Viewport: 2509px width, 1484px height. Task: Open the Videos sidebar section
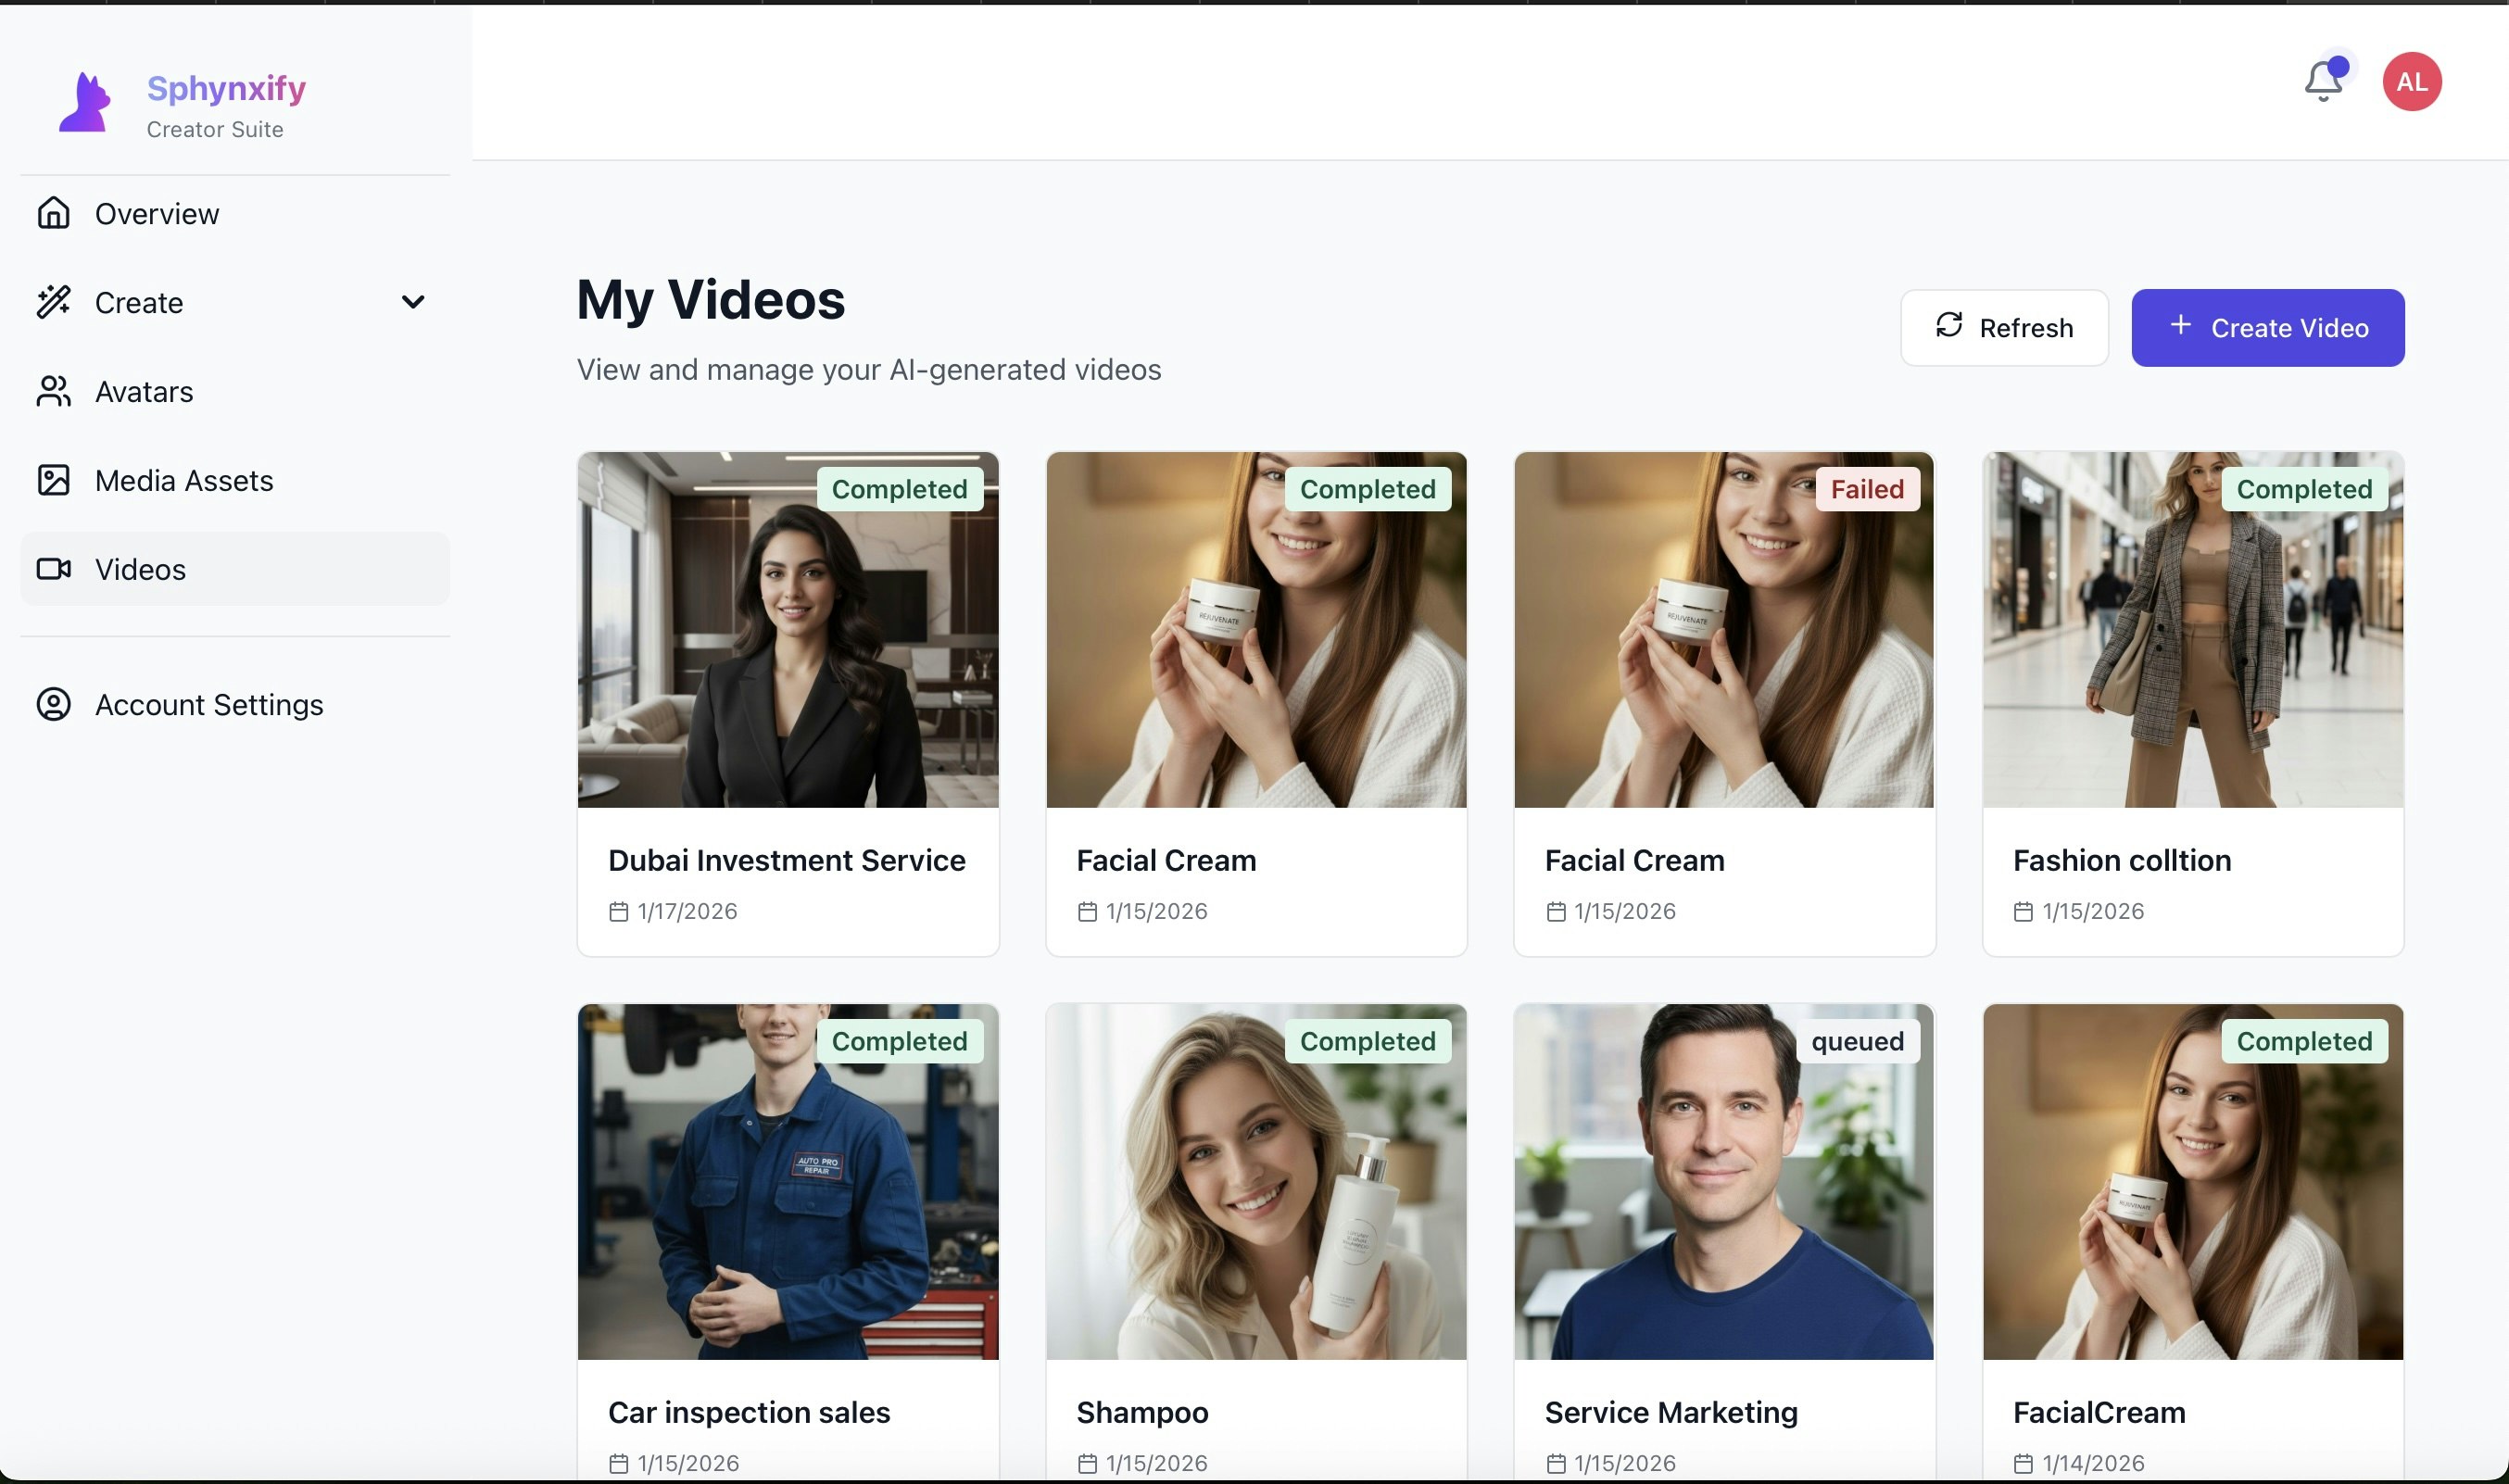point(140,569)
